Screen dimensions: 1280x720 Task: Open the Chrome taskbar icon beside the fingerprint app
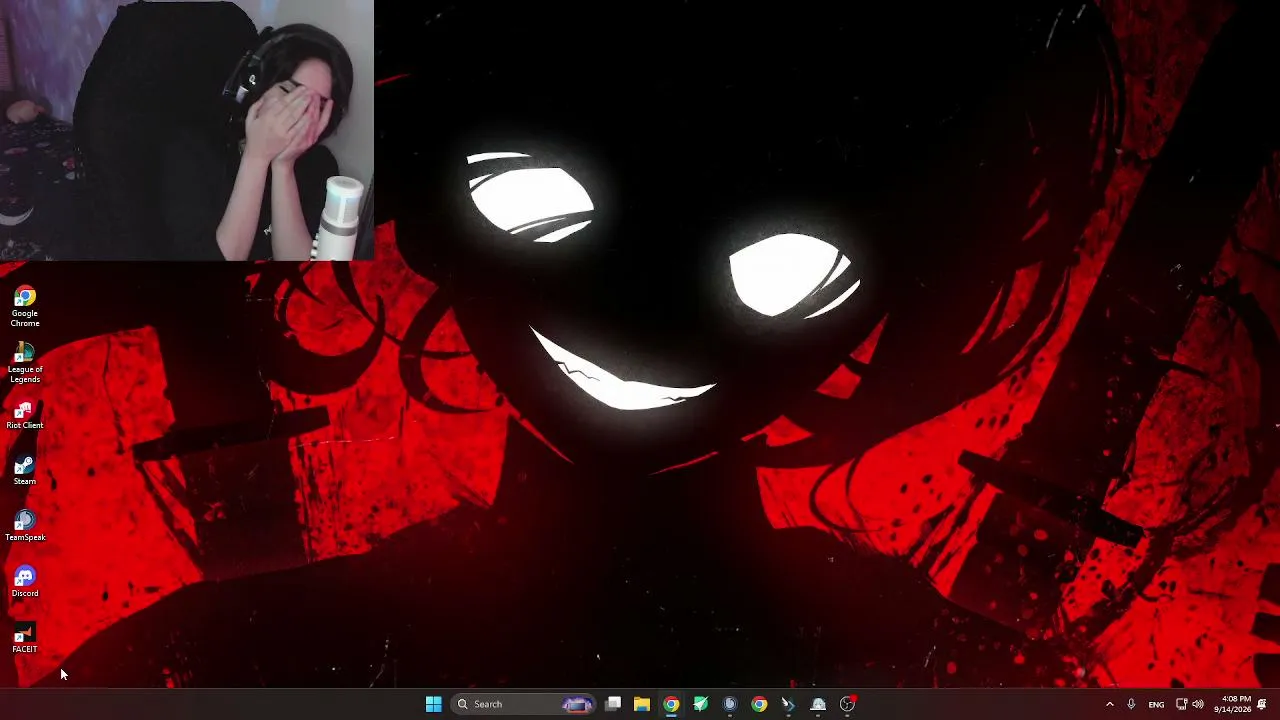tap(759, 704)
